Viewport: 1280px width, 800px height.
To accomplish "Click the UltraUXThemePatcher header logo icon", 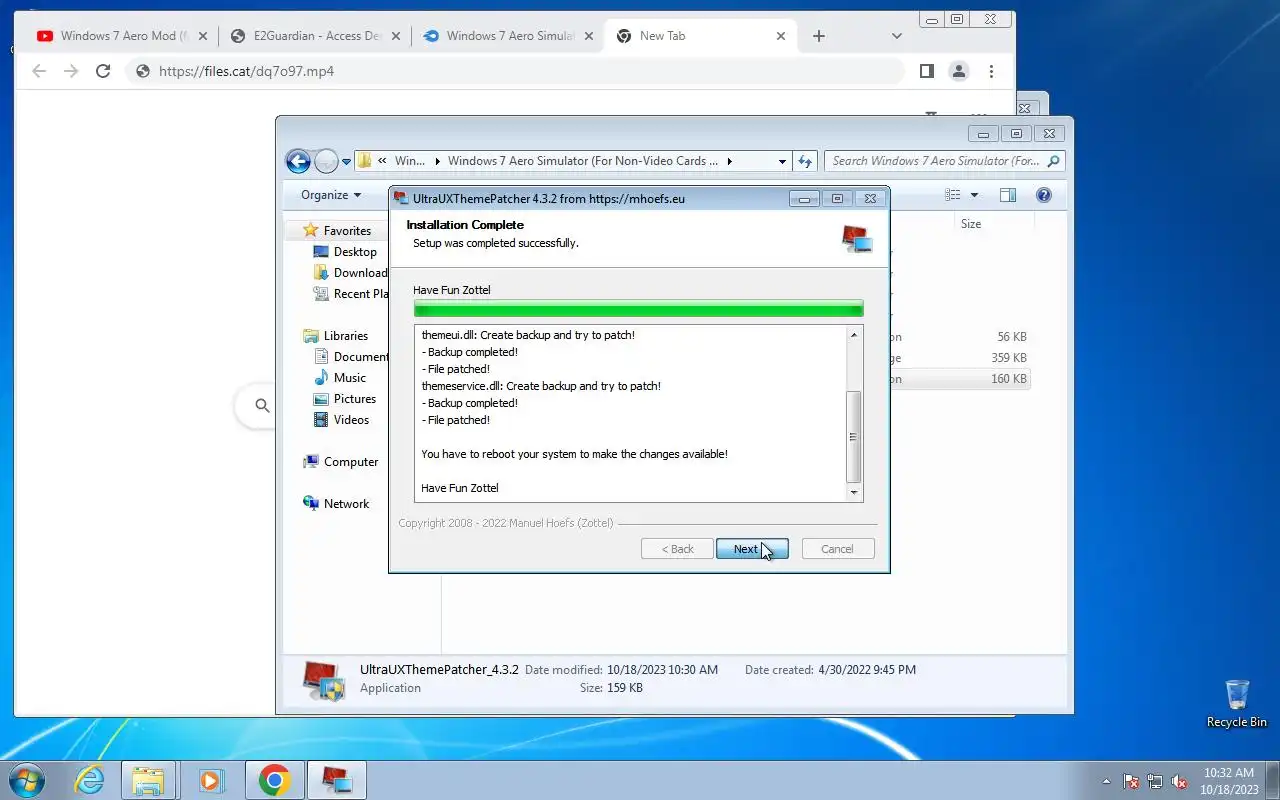I will [x=857, y=239].
